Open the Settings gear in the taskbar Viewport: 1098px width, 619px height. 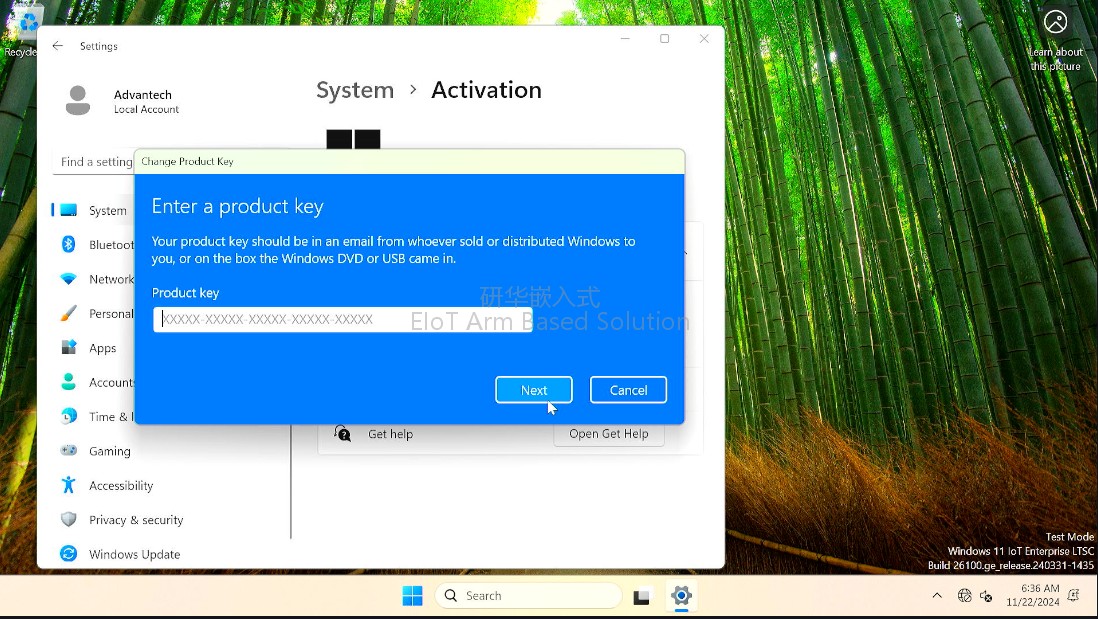[681, 596]
